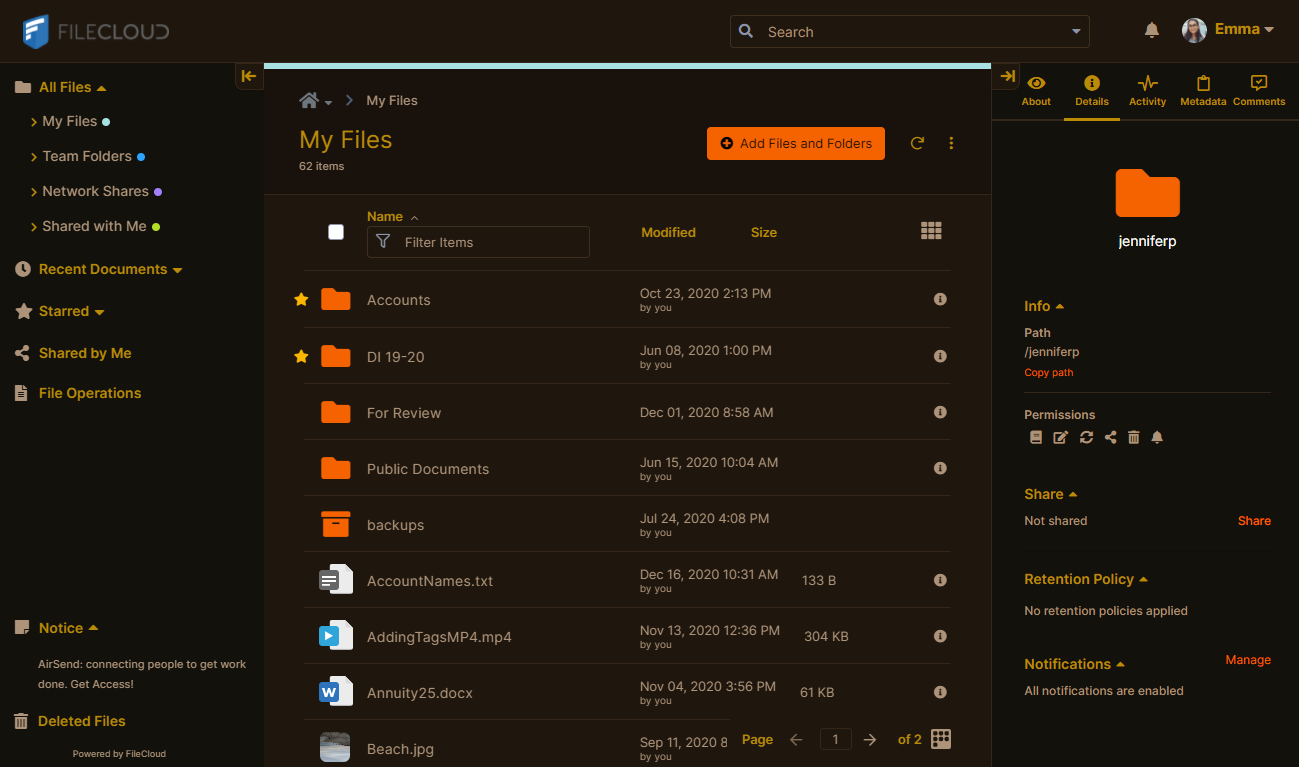Switch to the Activity tab
Screen dimensions: 1299x767
point(1147,90)
